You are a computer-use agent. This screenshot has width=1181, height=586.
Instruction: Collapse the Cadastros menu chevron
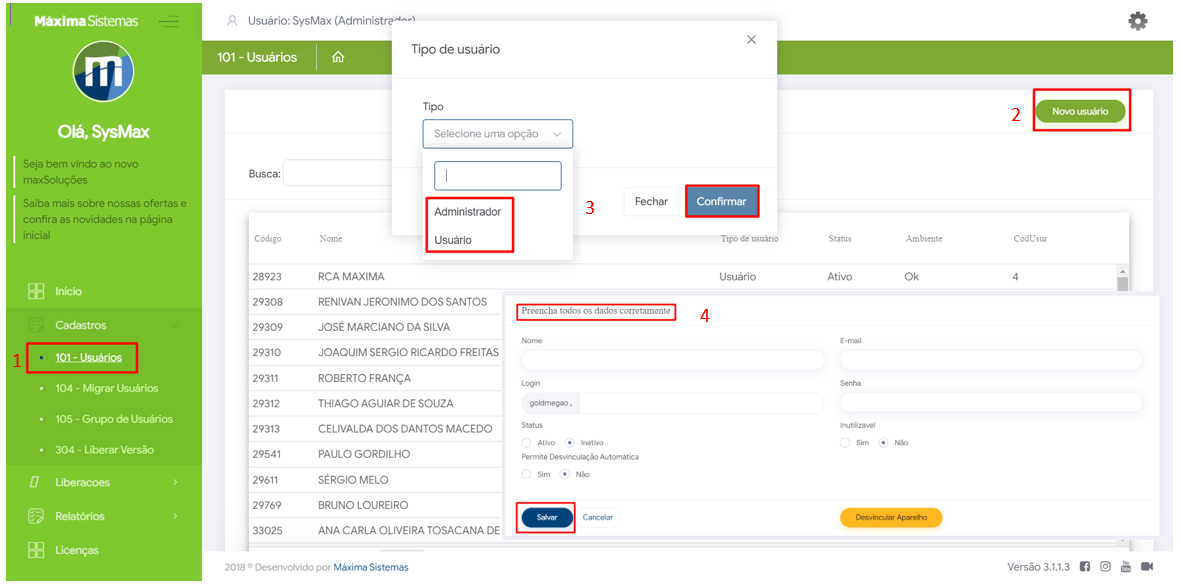click(175, 325)
